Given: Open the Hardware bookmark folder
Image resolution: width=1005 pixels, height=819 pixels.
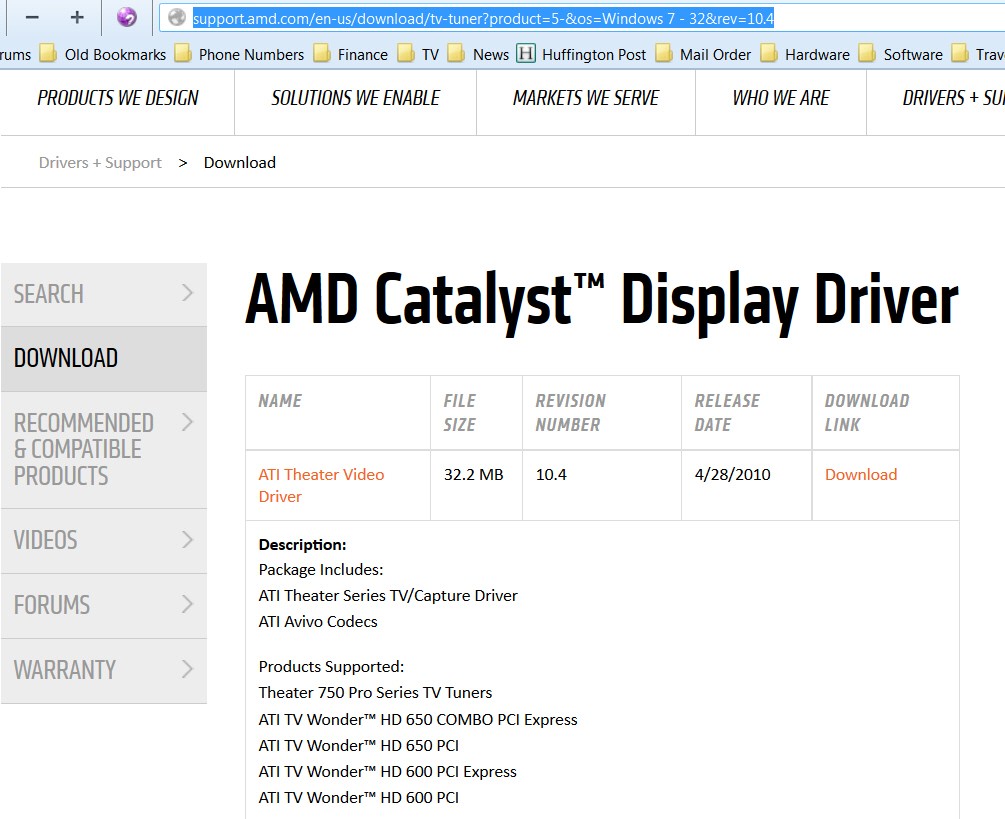Looking at the screenshot, I should pyautogui.click(x=805, y=54).
